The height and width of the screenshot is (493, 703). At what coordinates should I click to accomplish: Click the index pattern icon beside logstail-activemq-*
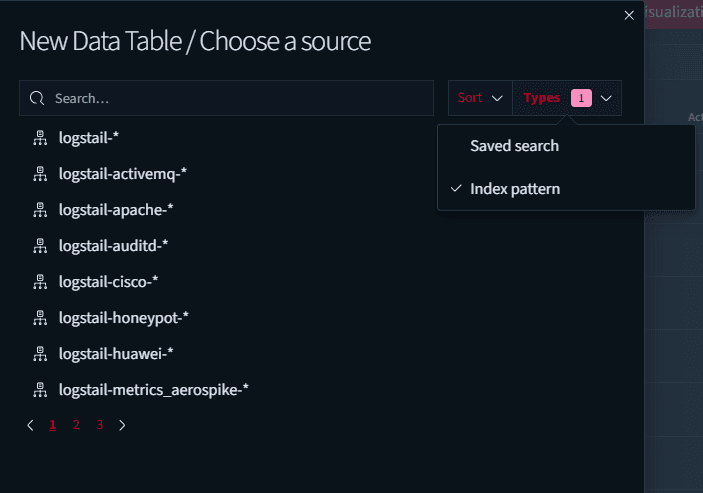(40, 174)
